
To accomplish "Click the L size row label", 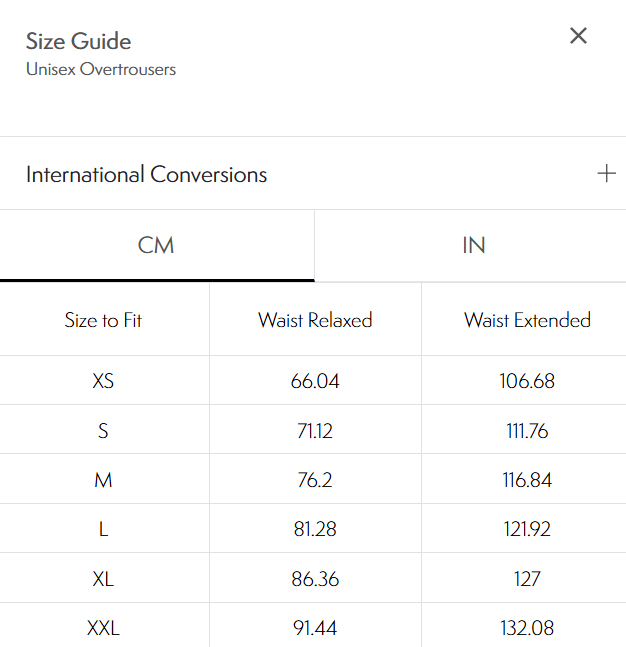I will (x=103, y=529).
